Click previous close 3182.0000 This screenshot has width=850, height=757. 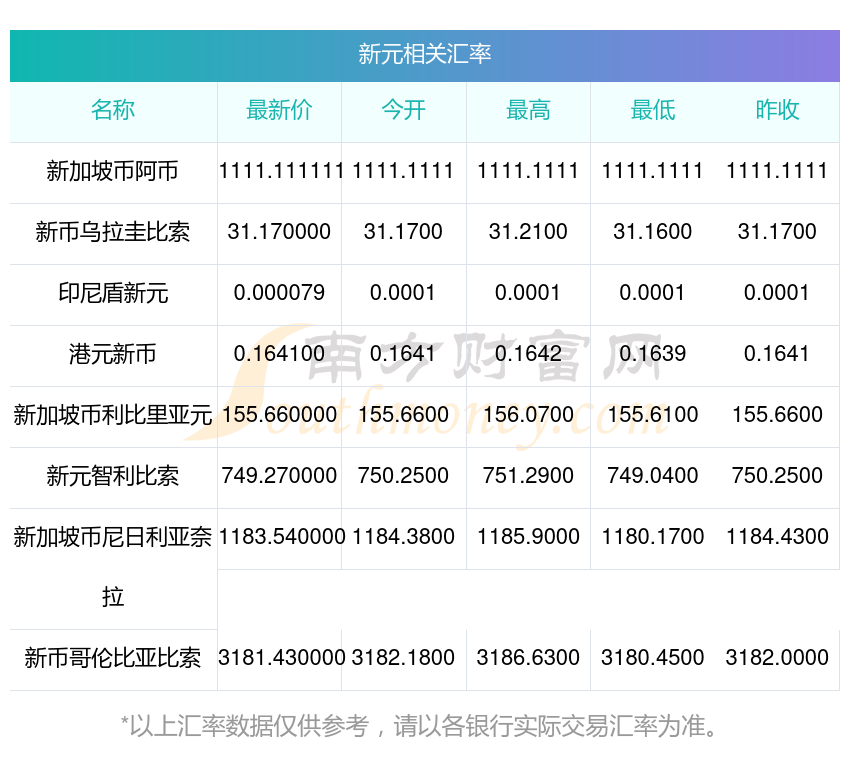pyautogui.click(x=777, y=658)
